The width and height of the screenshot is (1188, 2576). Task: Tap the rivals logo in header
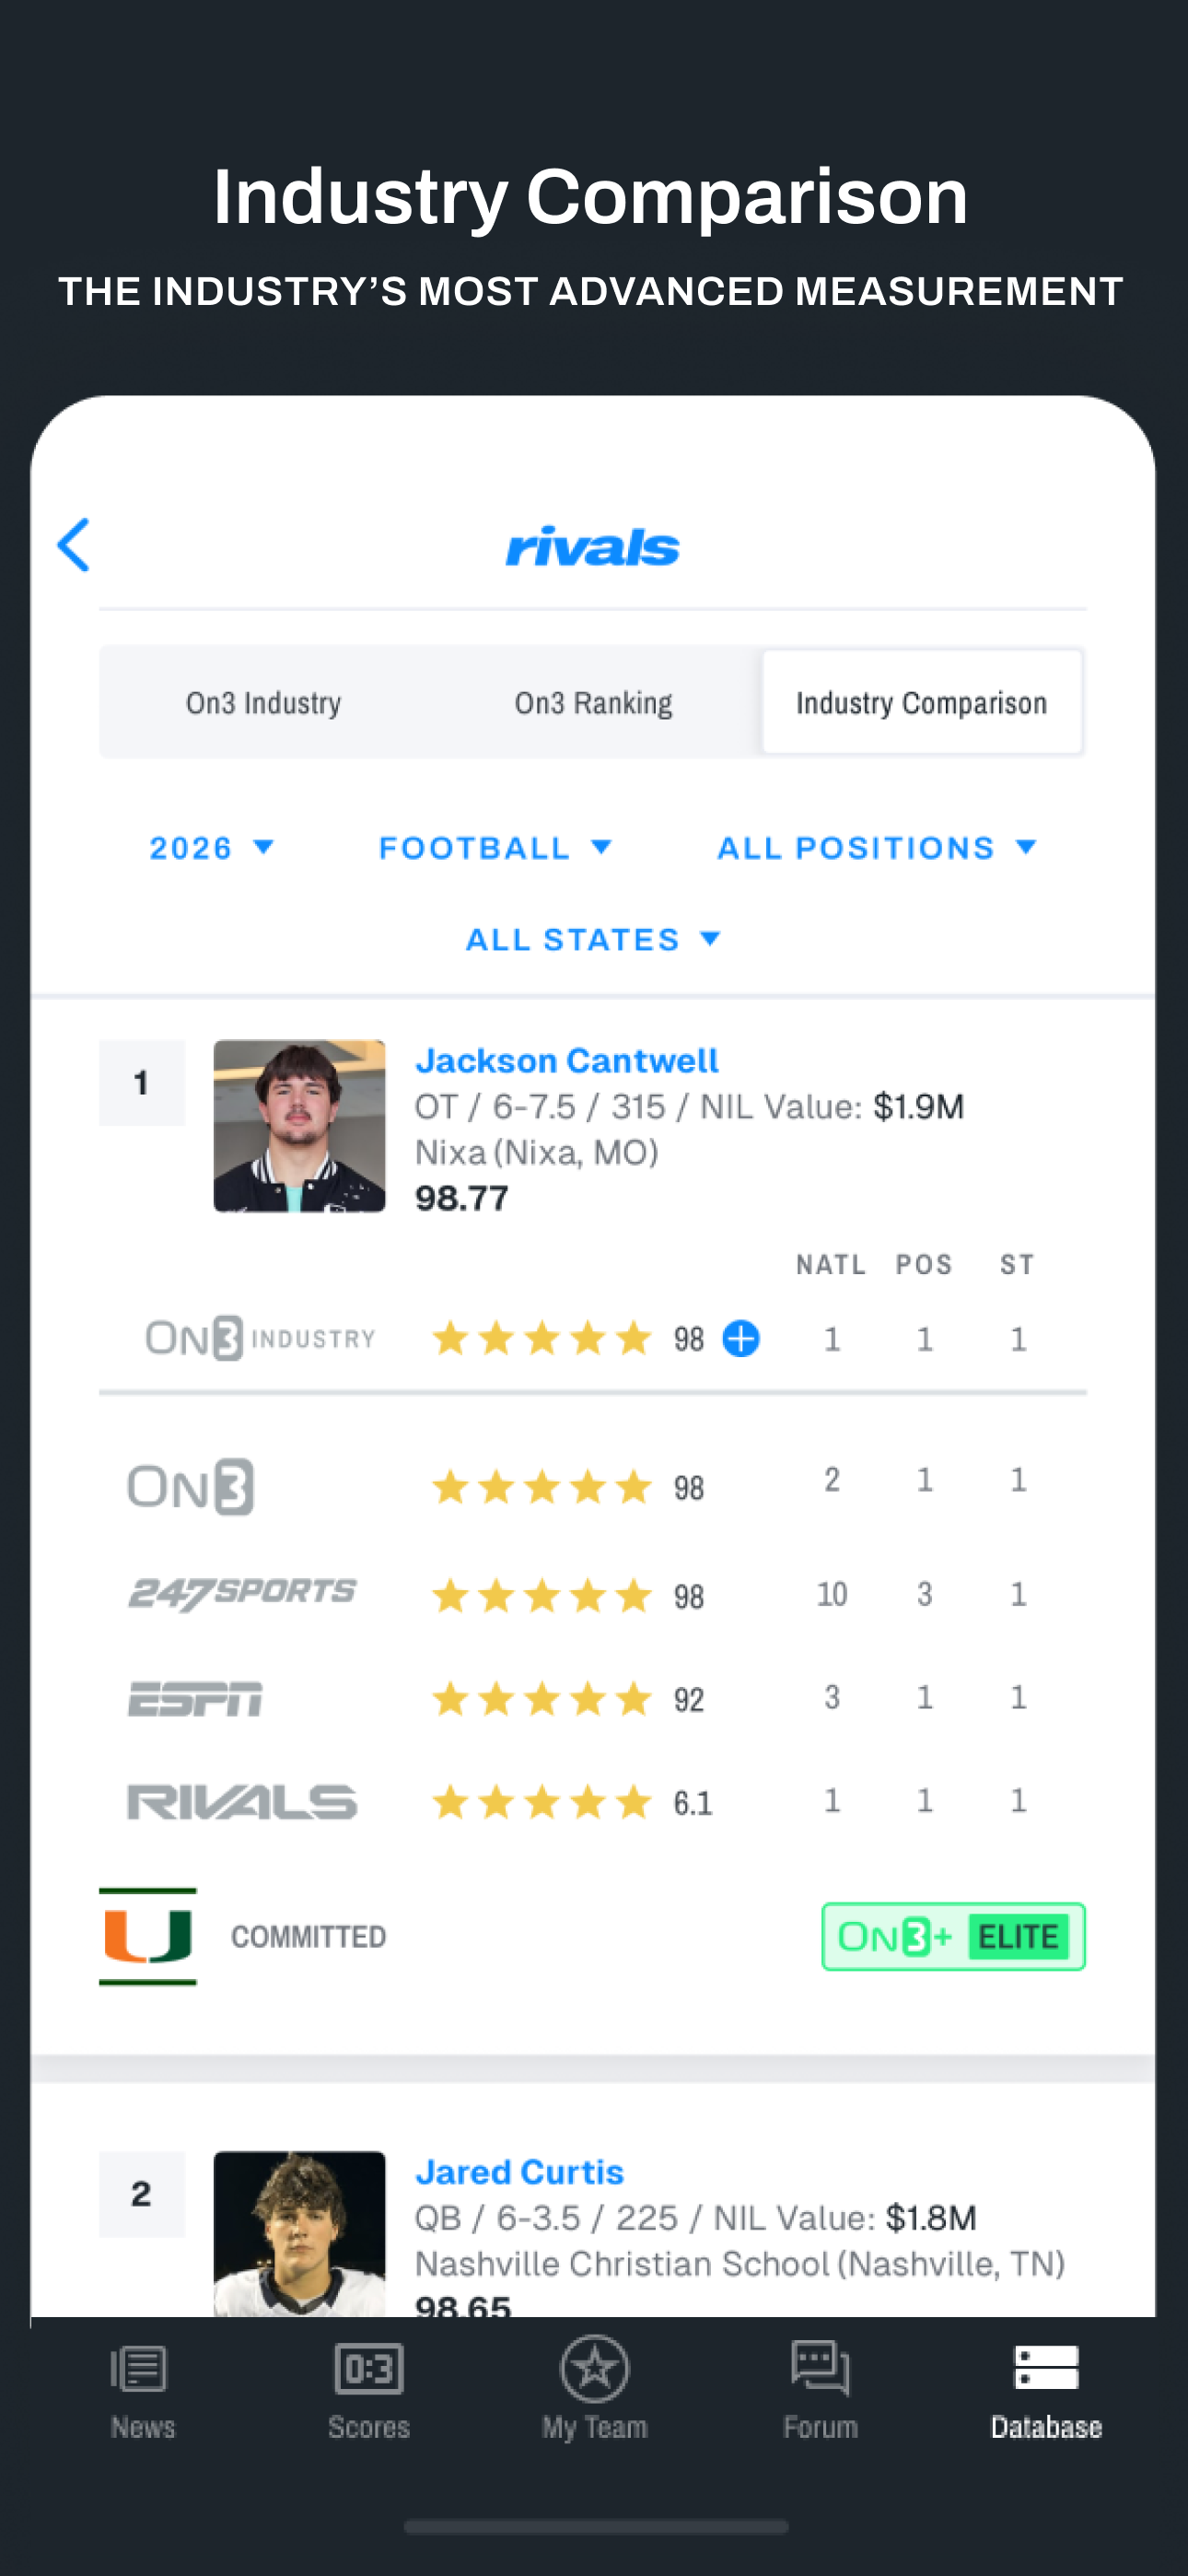pos(593,546)
